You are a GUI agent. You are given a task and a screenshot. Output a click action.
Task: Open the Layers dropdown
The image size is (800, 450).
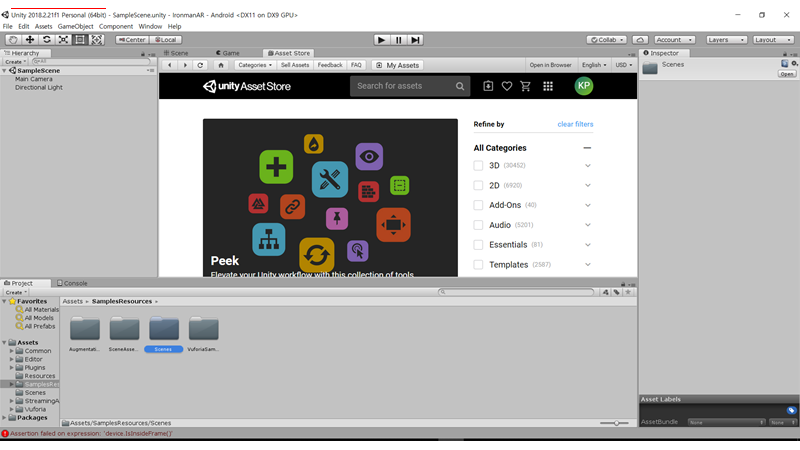726,40
